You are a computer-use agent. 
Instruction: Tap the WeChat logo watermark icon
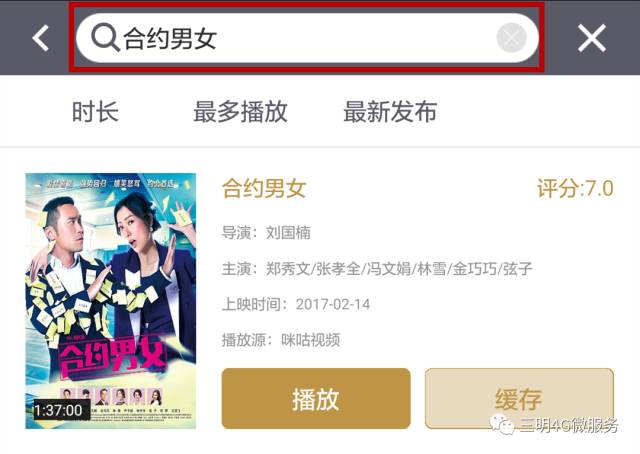tap(502, 424)
